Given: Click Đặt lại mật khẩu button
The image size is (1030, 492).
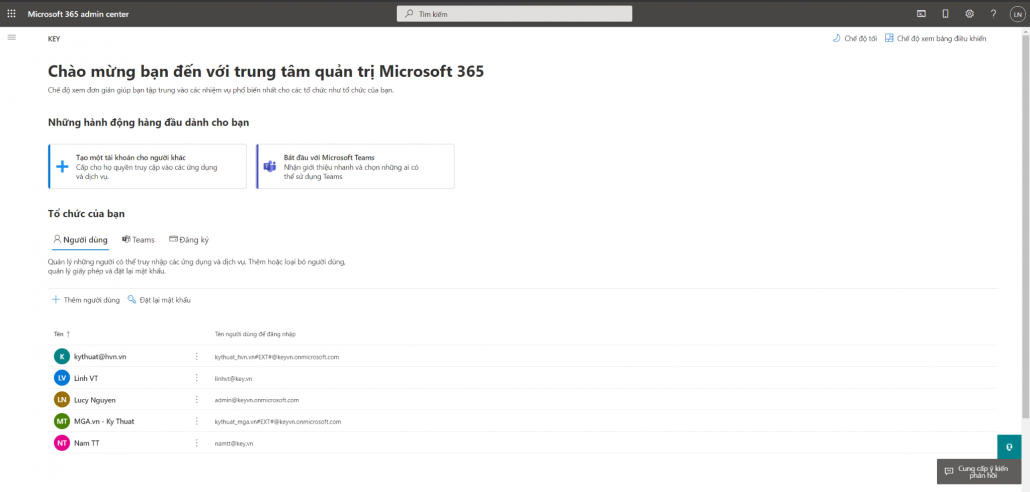Looking at the screenshot, I should click(160, 300).
